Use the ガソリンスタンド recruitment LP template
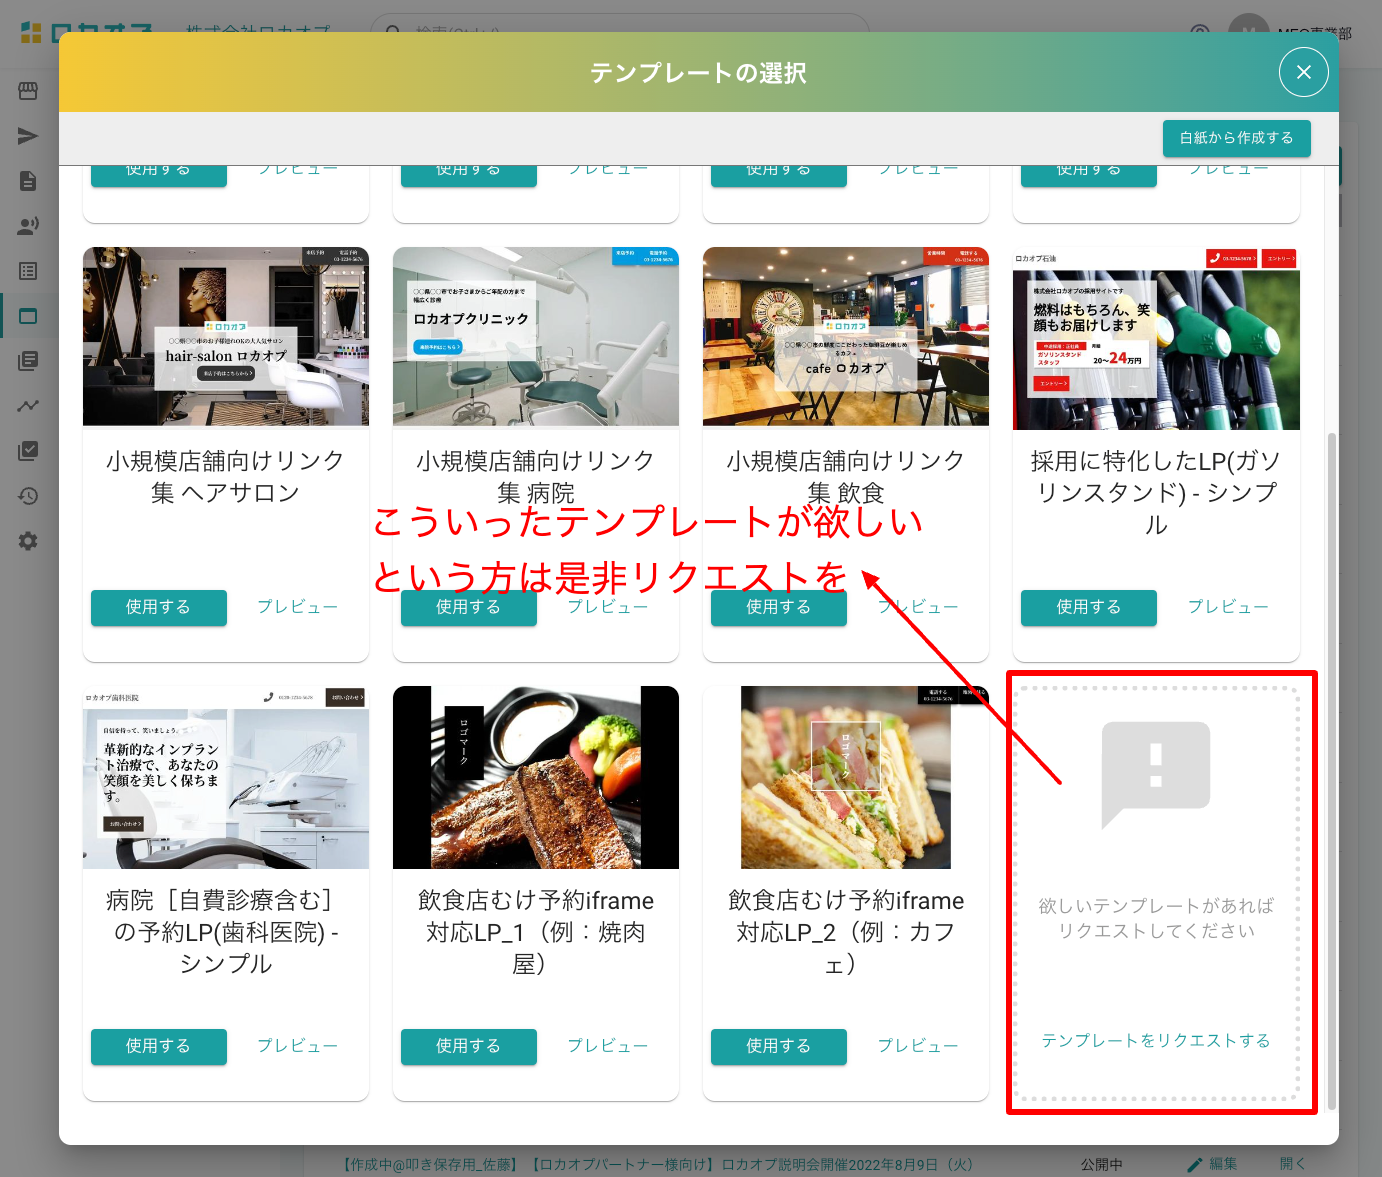Viewport: 1382px width, 1177px height. 1088,607
